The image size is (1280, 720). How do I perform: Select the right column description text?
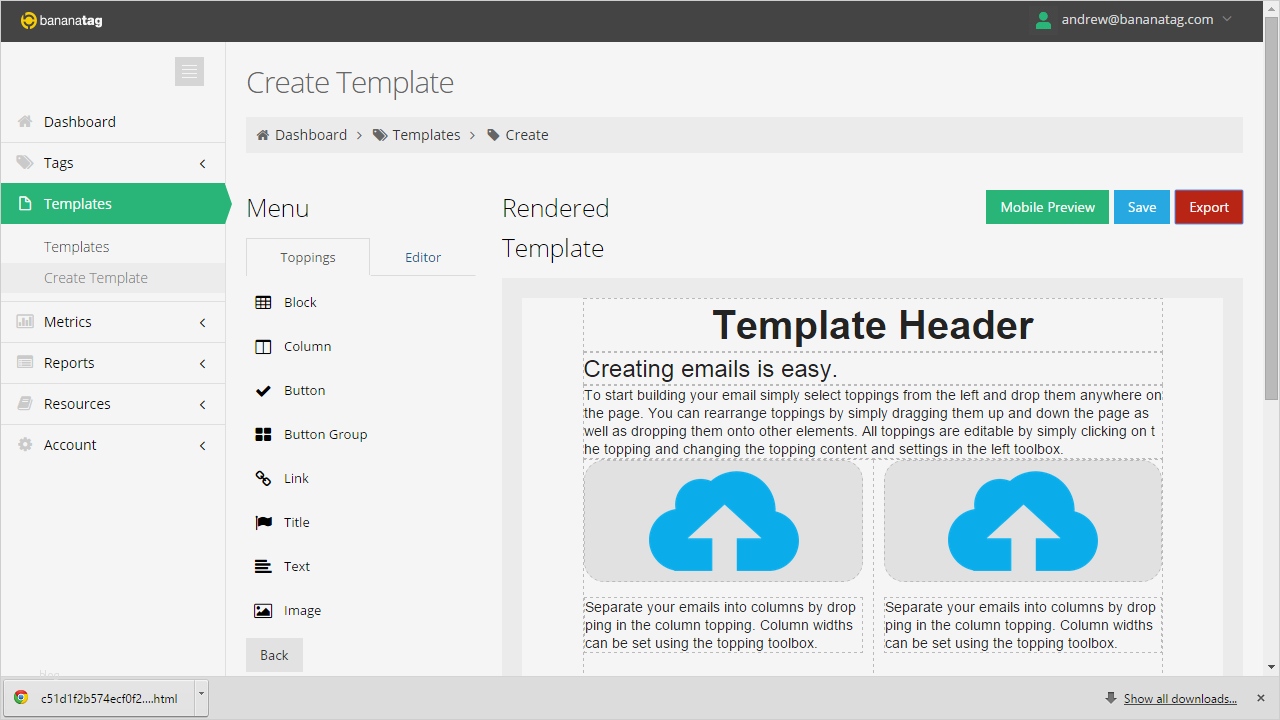click(x=1023, y=625)
